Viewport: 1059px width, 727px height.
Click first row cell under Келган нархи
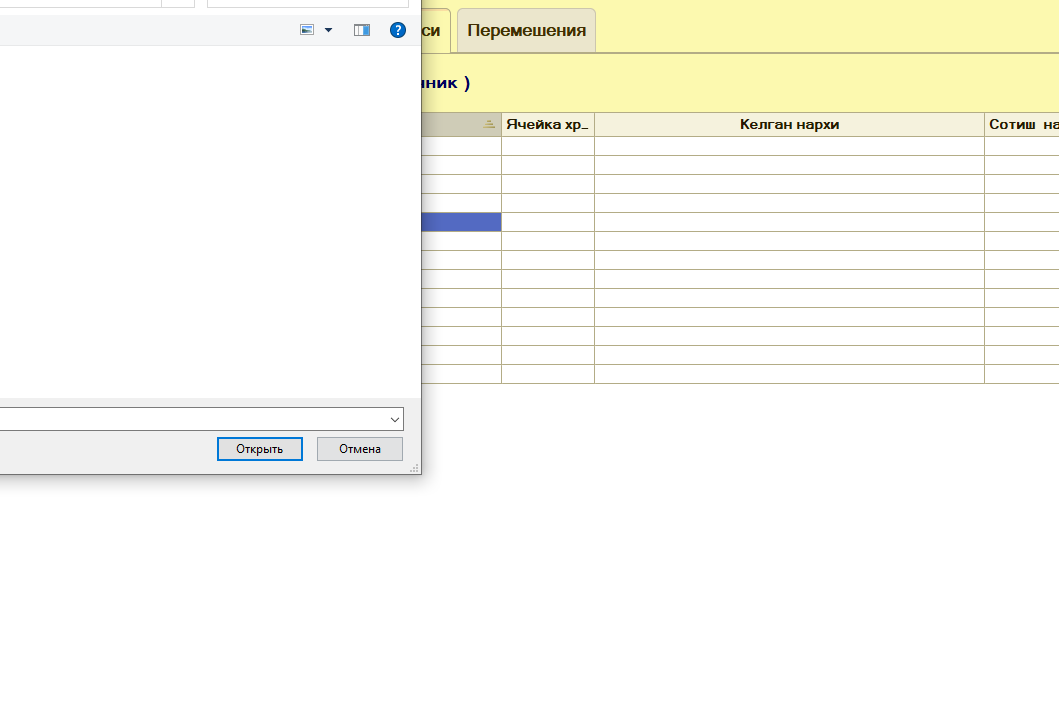(789, 146)
